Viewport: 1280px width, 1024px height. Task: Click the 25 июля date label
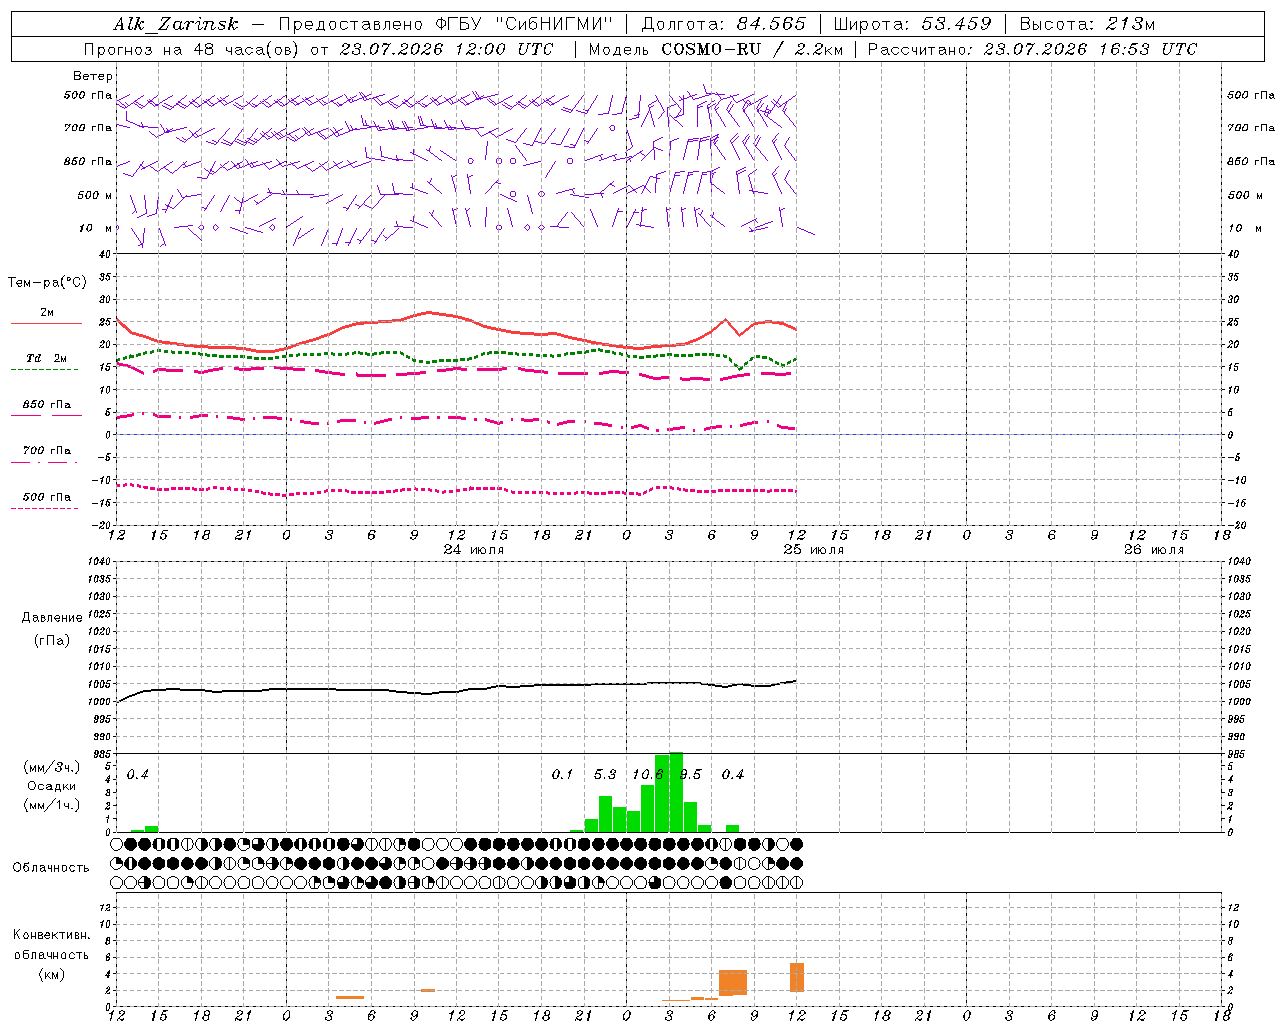tap(813, 550)
